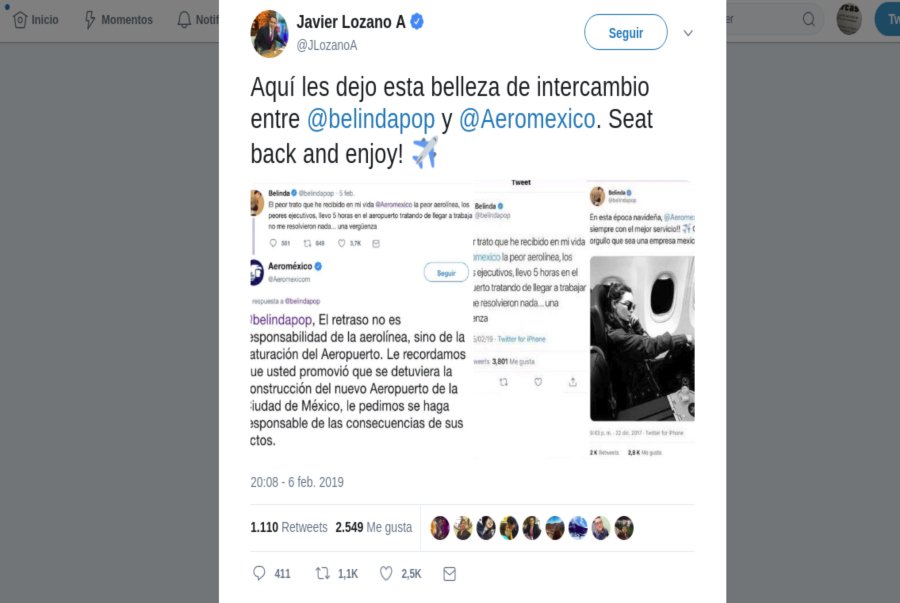Click the verified badge next to name
The image size is (900, 603).
[x=417, y=22]
